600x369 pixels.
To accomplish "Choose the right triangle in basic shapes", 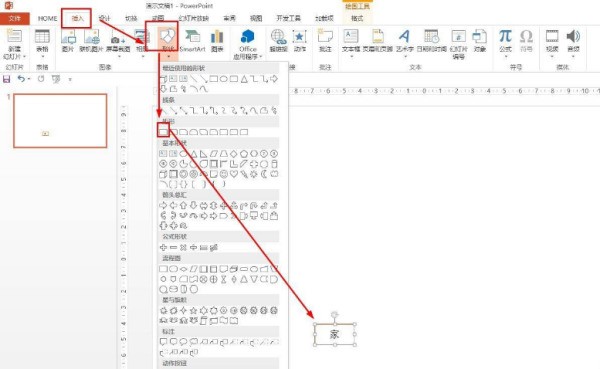I will tap(204, 154).
